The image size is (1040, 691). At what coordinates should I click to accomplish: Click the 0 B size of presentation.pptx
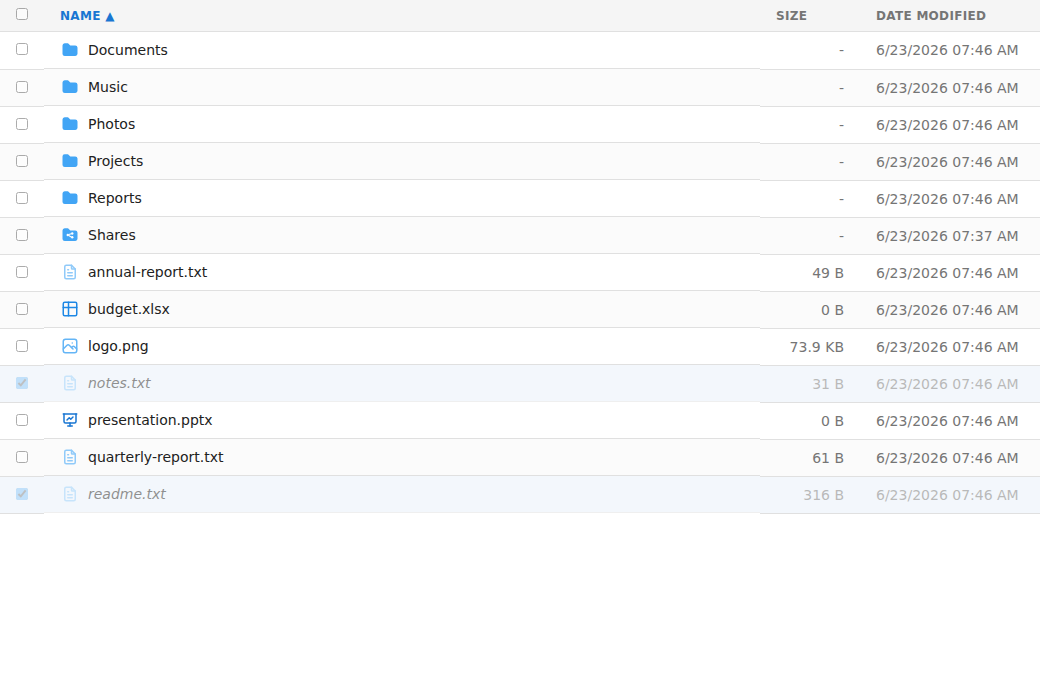tap(832, 421)
